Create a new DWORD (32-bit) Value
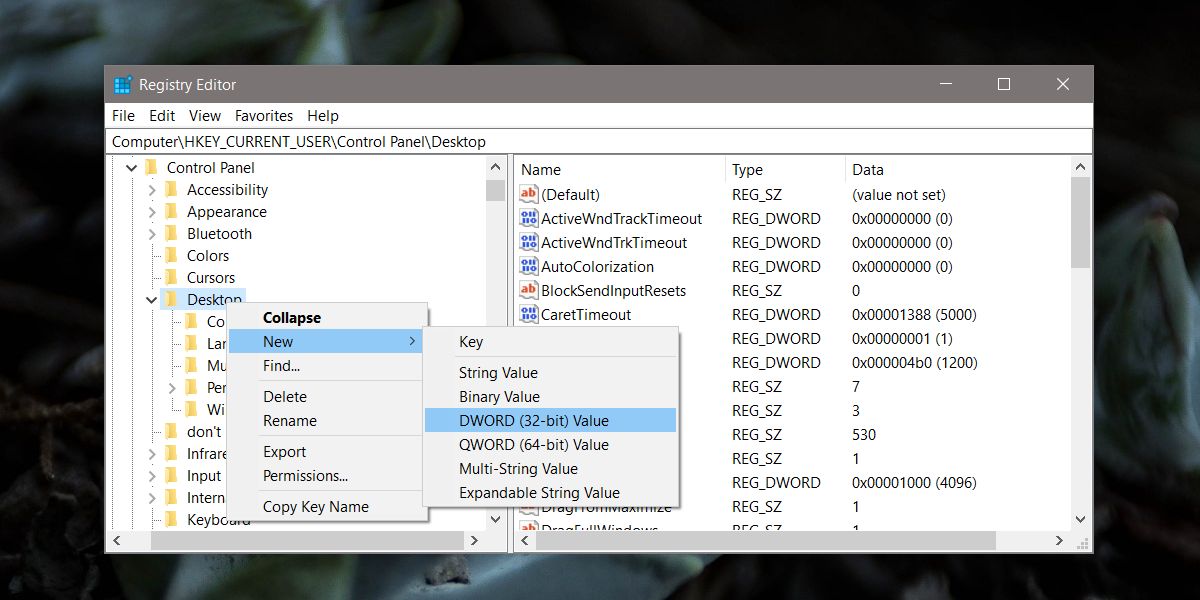The height and width of the screenshot is (600, 1200). point(550,420)
